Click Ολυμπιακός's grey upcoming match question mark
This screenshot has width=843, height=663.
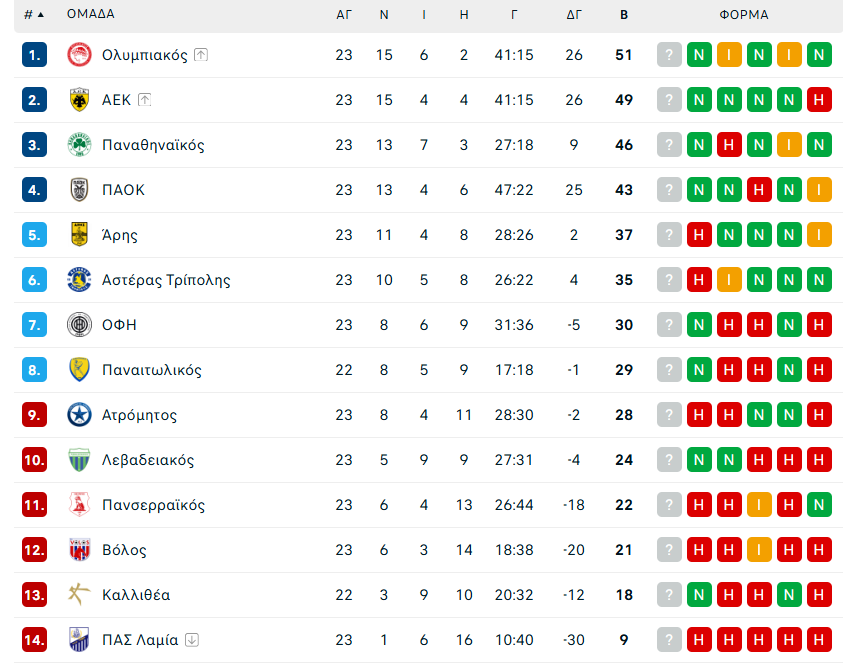(x=669, y=55)
